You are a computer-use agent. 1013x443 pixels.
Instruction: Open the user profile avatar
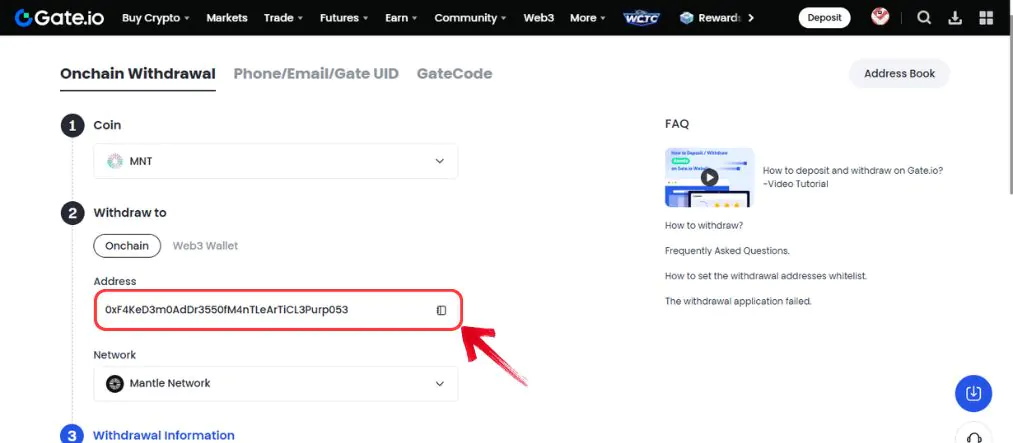pyautogui.click(x=880, y=17)
